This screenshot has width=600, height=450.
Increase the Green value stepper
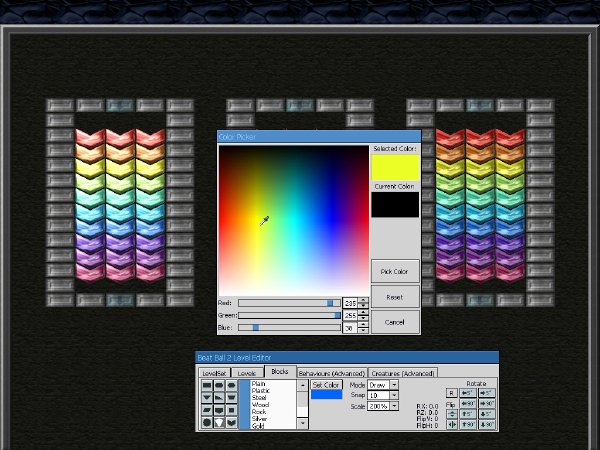[363, 313]
